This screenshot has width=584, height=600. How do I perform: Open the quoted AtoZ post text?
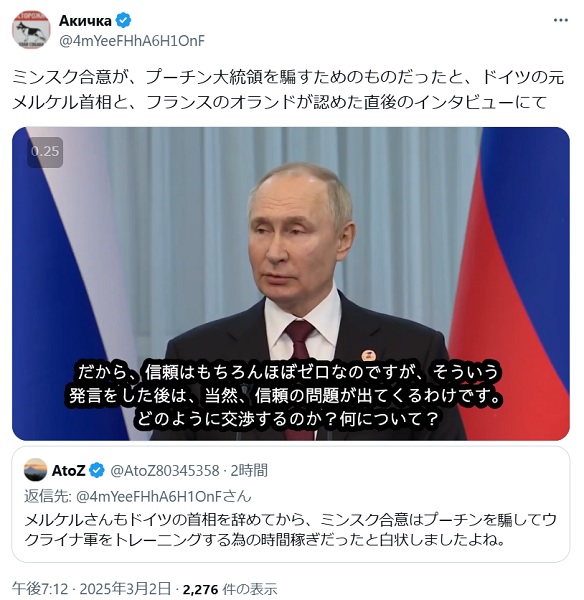click(290, 530)
